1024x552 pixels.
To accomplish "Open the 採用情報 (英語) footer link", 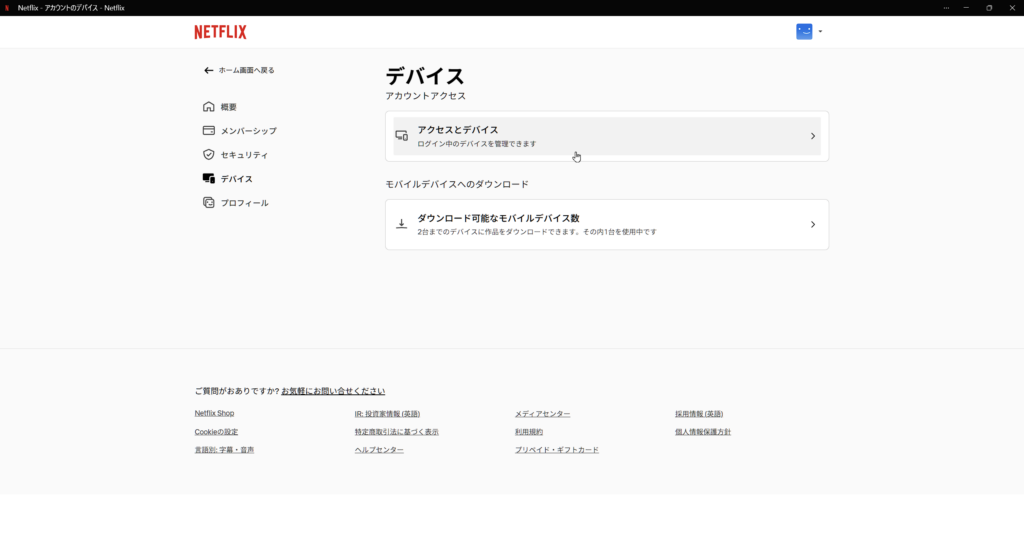I will click(x=699, y=414).
